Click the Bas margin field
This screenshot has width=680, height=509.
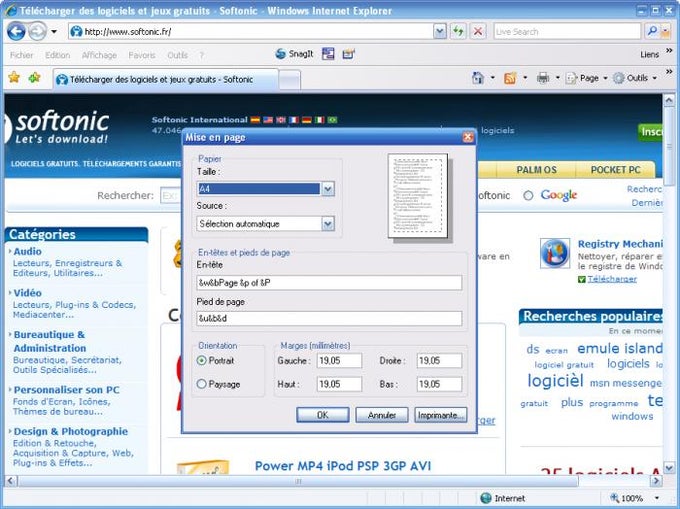[x=439, y=384]
